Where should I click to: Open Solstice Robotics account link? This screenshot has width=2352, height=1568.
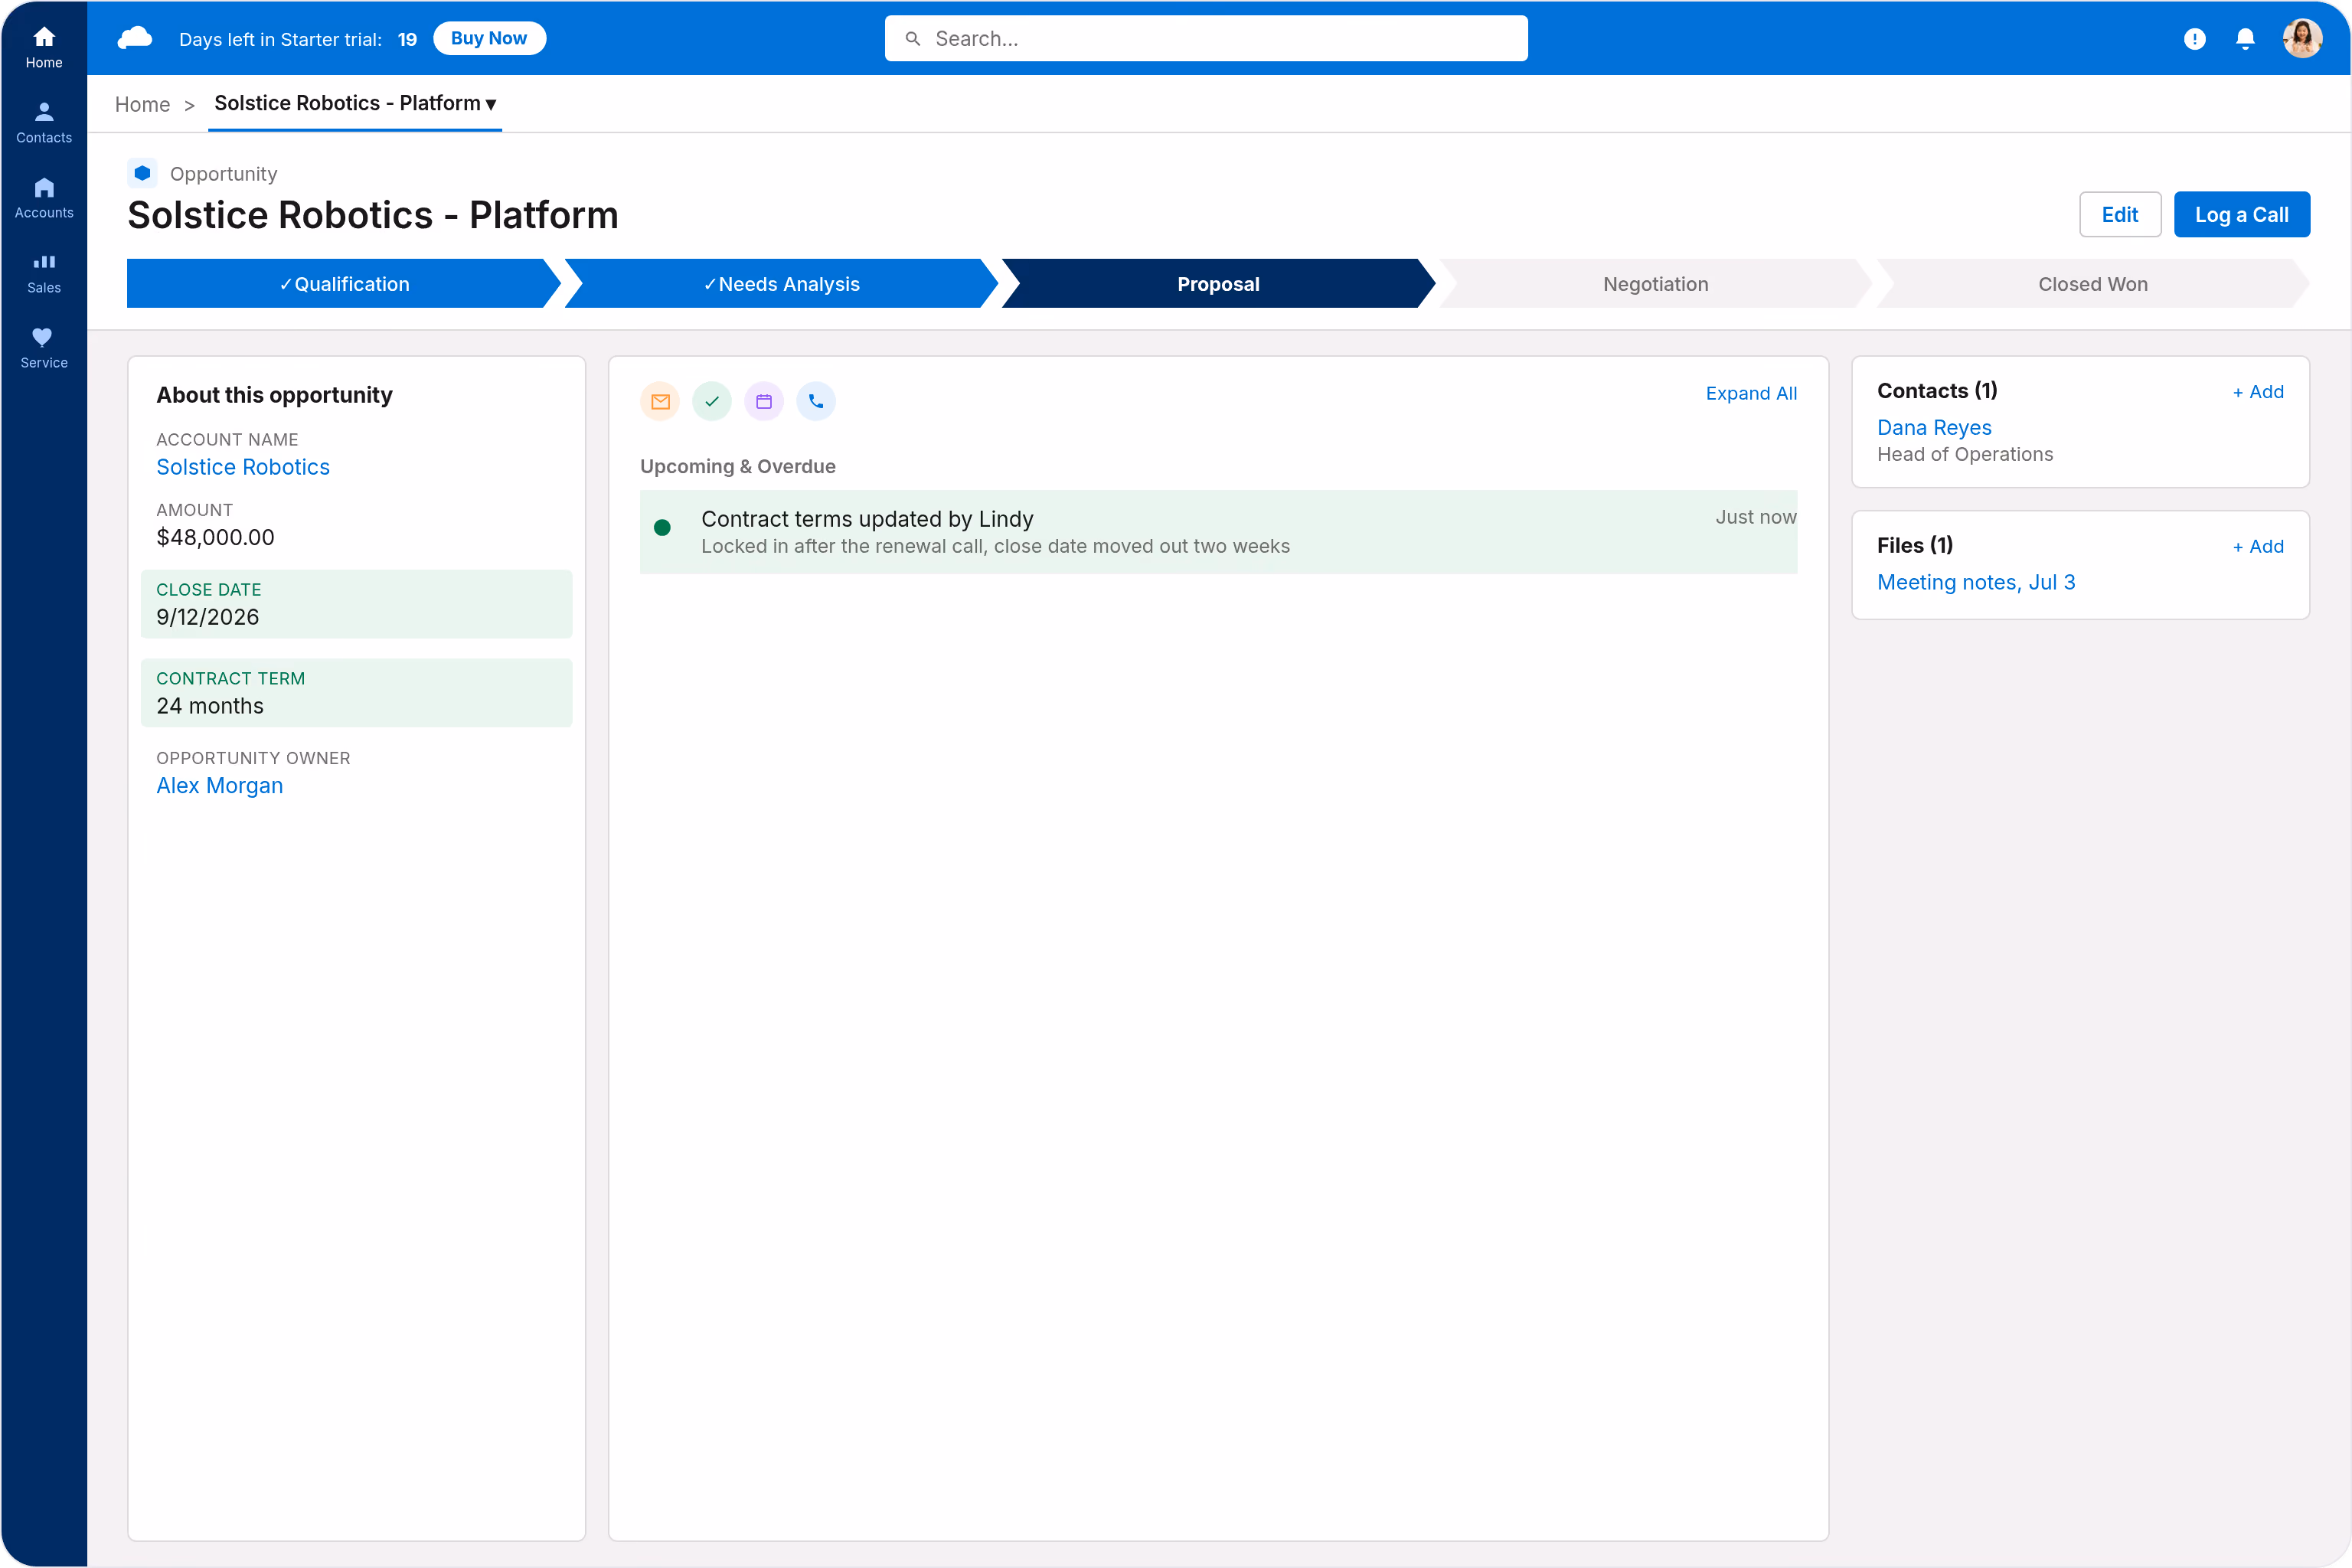[243, 467]
